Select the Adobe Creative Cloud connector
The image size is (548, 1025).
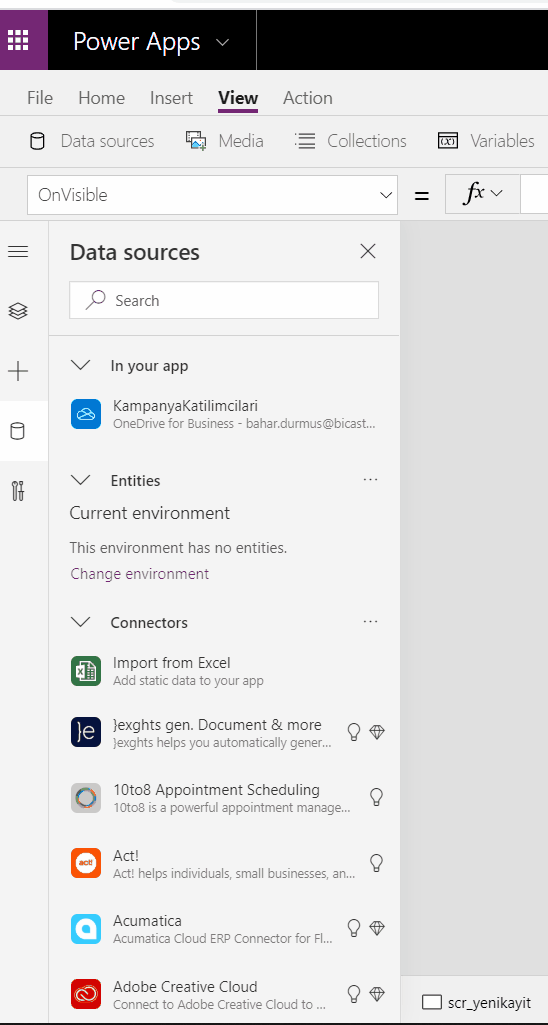(224, 994)
